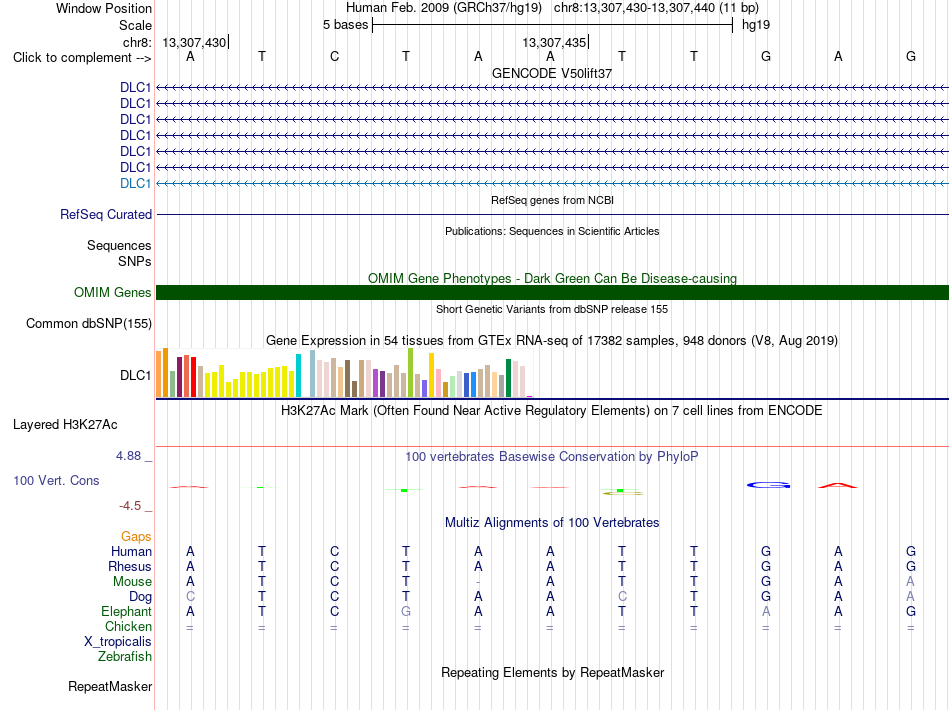Open the RepeatMasker track label
Image resolution: width=950 pixels, height=710 pixels.
pos(110,686)
